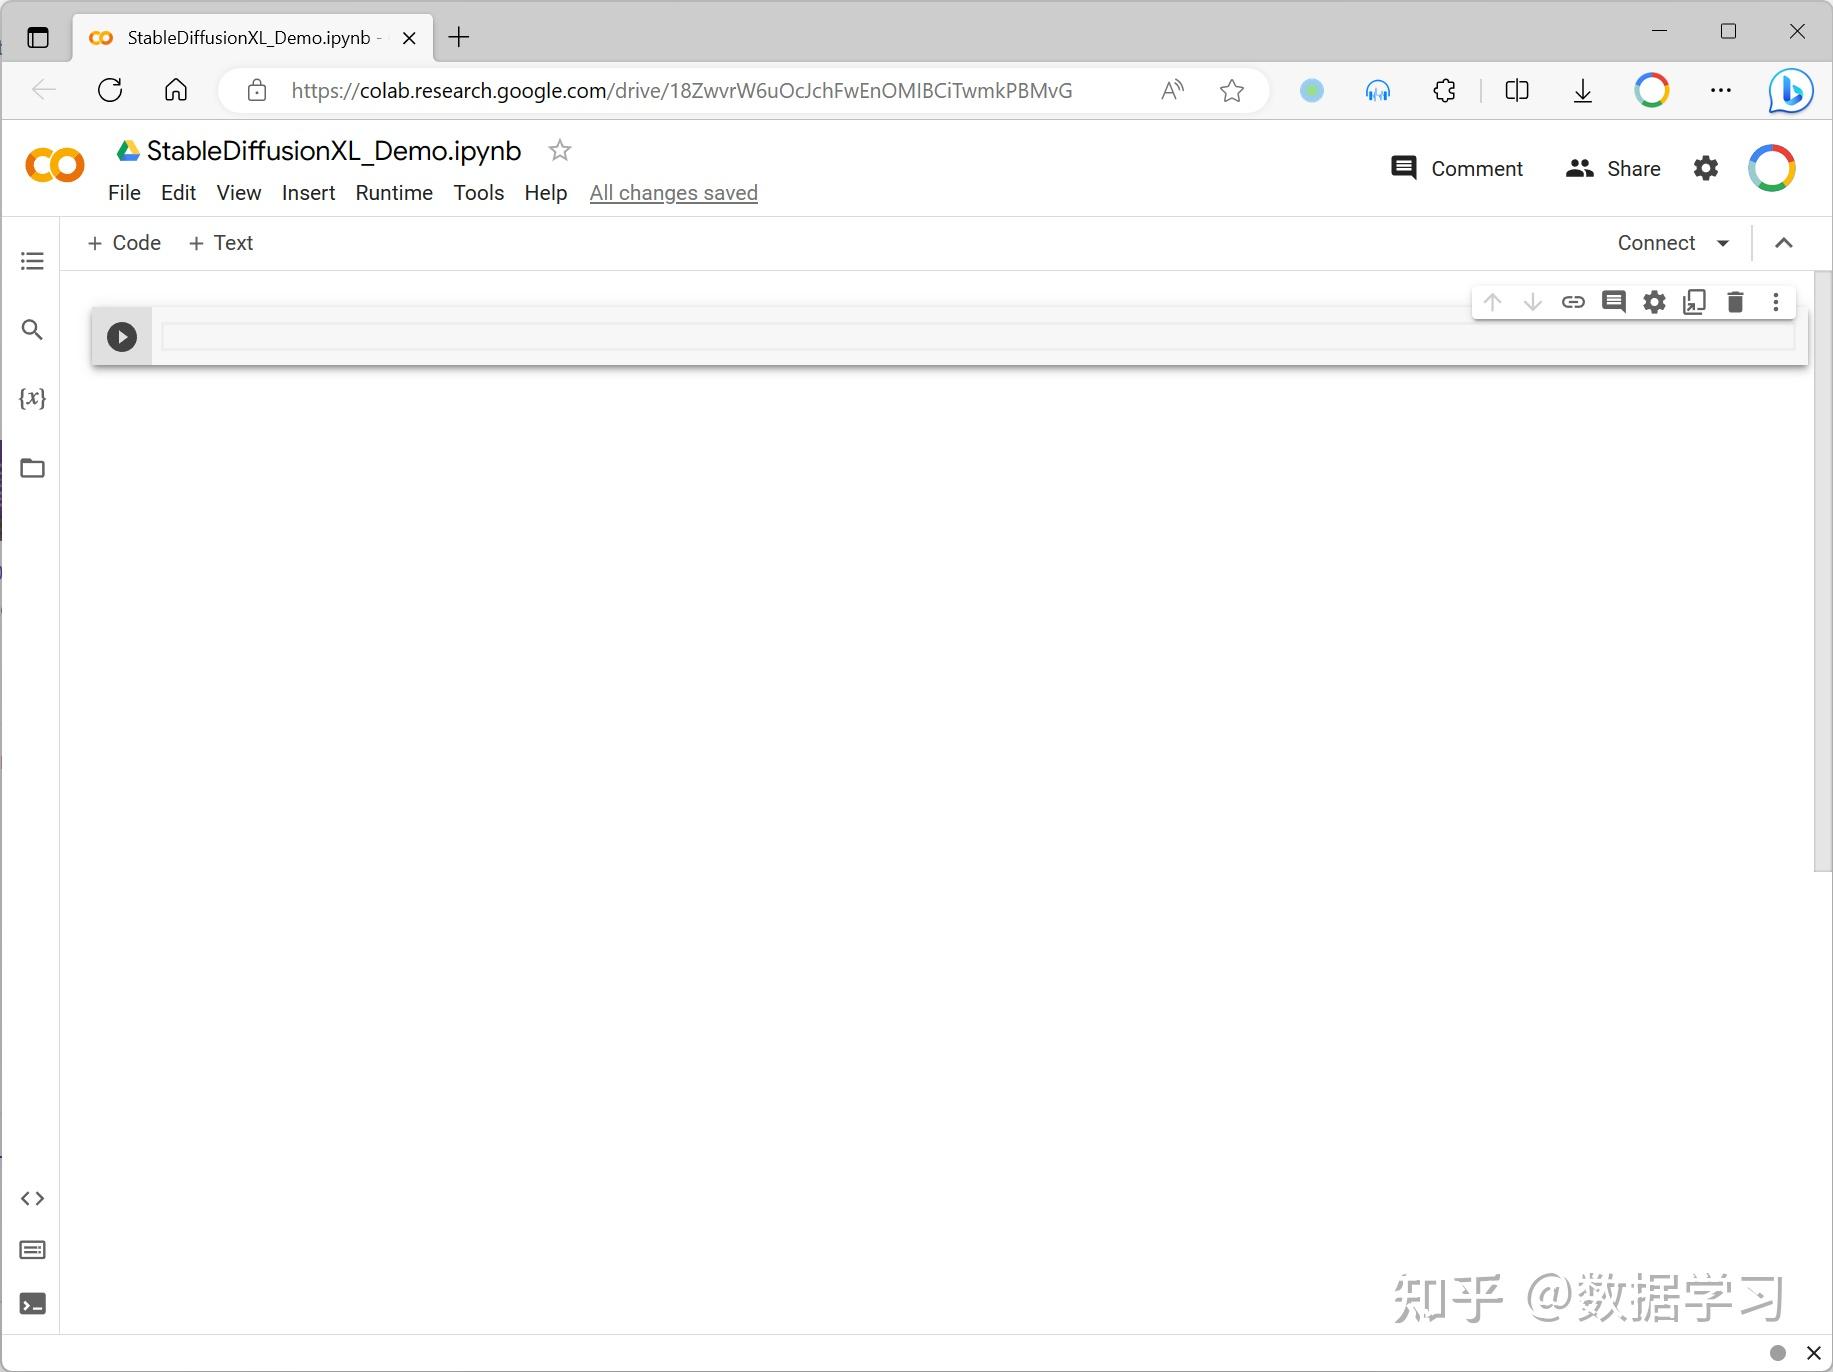Open the cell settings gear

tap(1653, 301)
